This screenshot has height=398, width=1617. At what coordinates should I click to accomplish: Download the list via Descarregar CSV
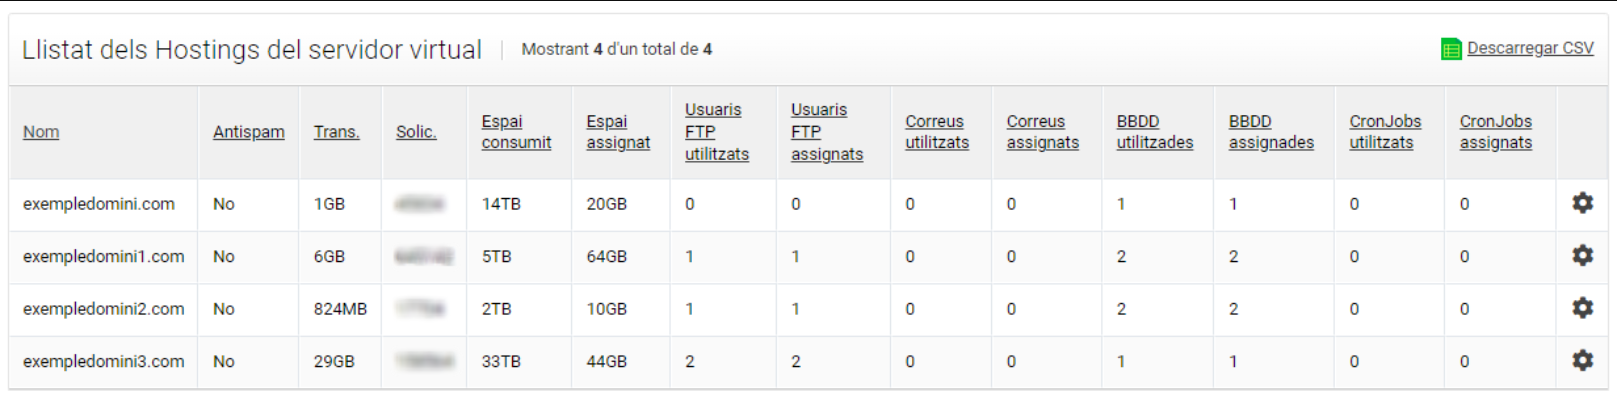[x=1530, y=48]
